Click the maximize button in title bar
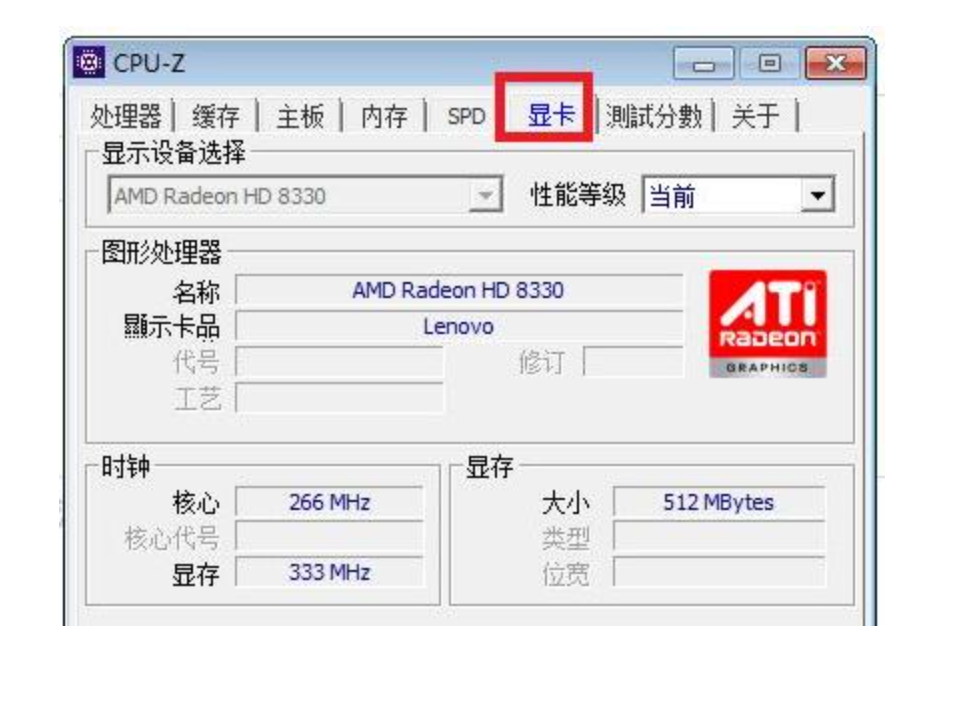This screenshot has width=980, height=701. tap(769, 66)
